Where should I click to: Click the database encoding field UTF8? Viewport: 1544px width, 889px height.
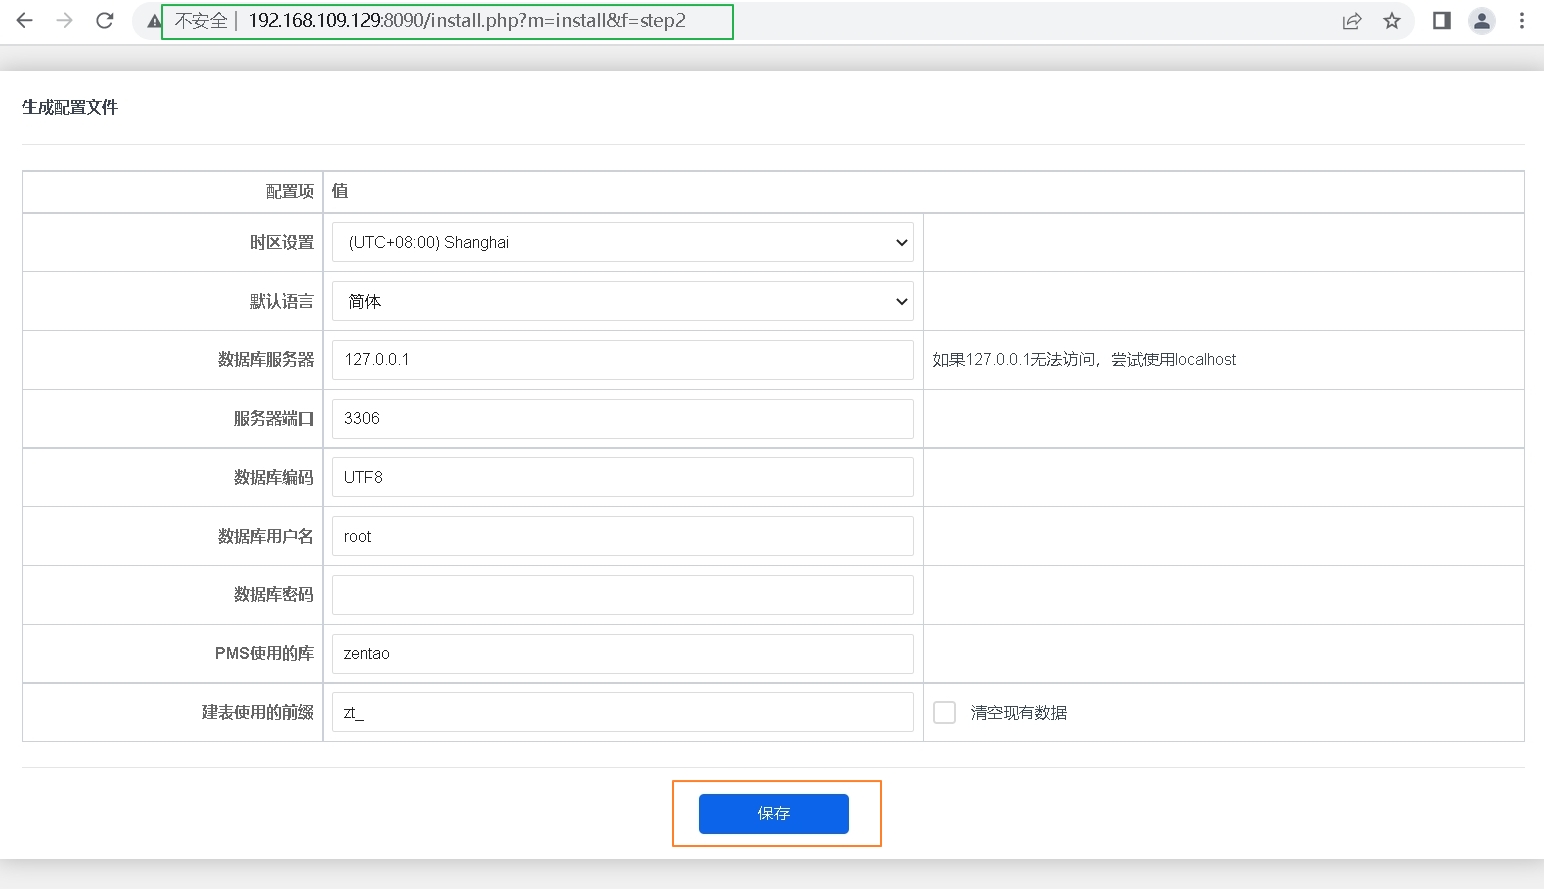(x=622, y=477)
